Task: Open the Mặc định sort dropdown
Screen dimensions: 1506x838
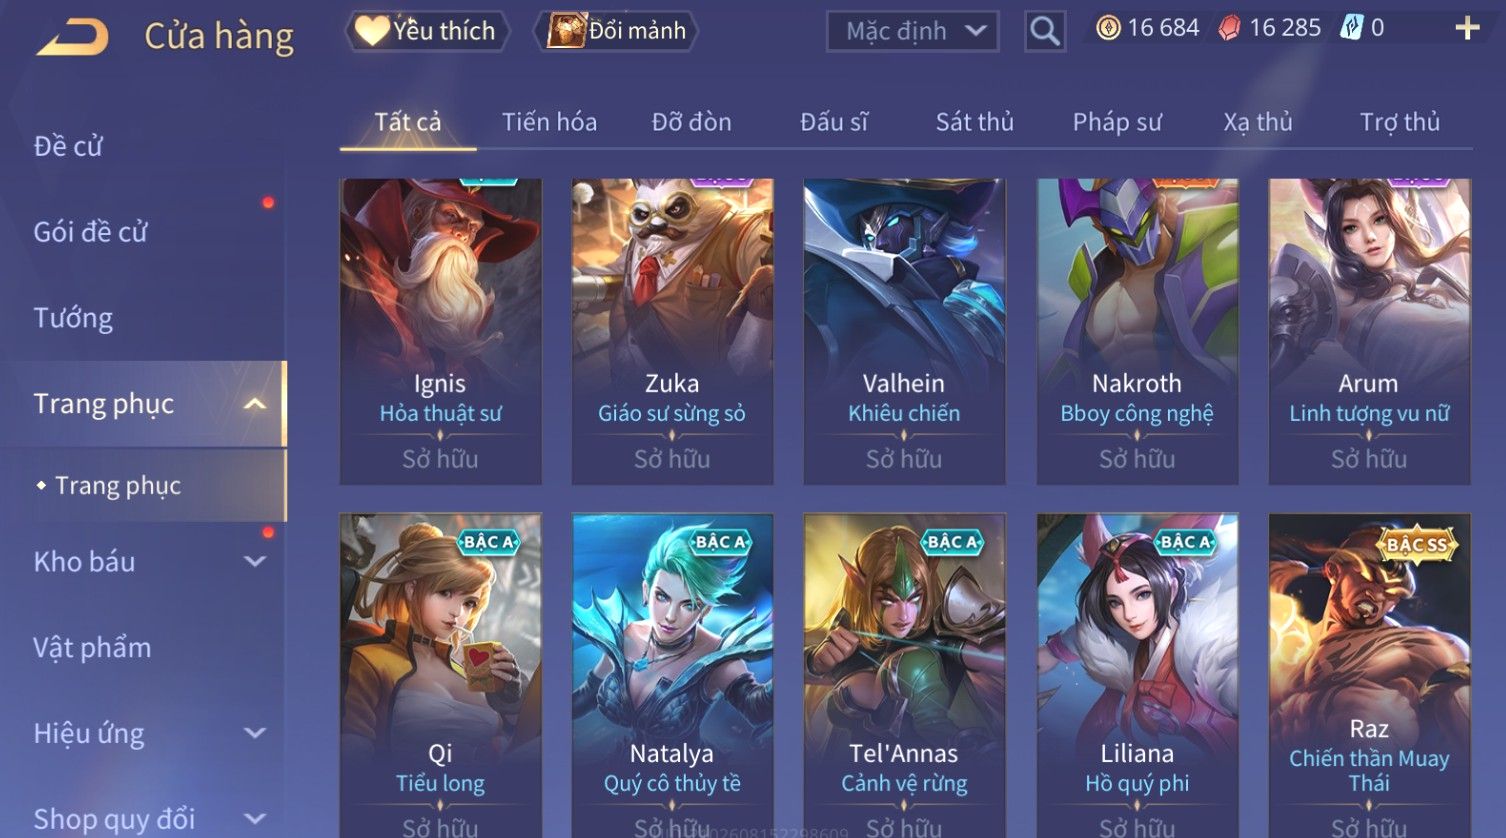Action: point(913,31)
